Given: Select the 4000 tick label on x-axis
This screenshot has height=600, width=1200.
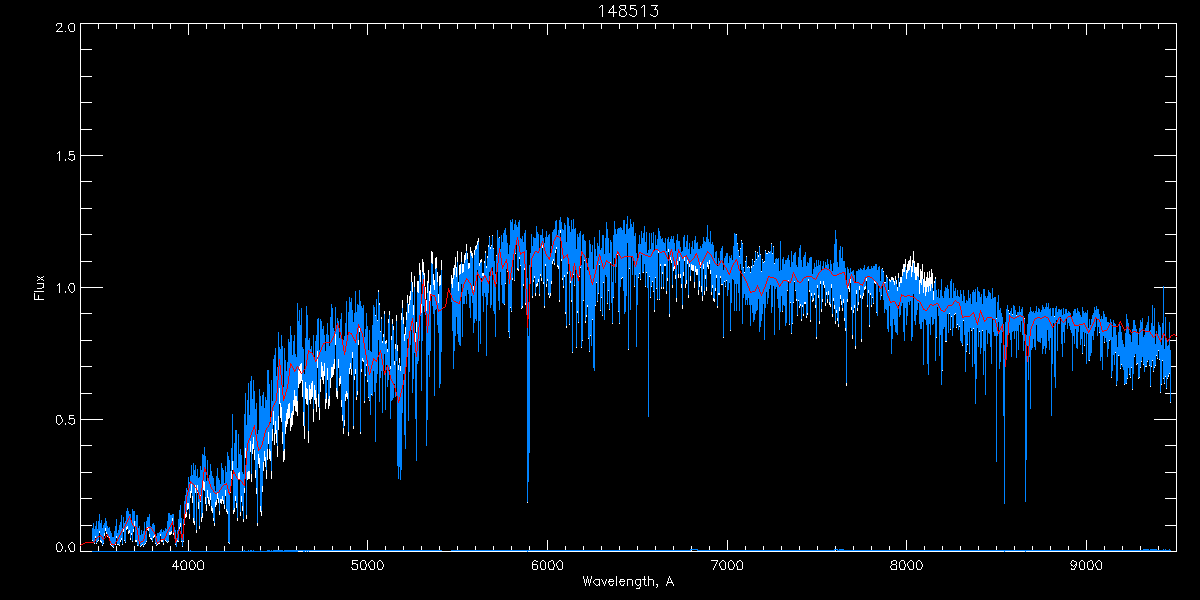Looking at the screenshot, I should 188,565.
